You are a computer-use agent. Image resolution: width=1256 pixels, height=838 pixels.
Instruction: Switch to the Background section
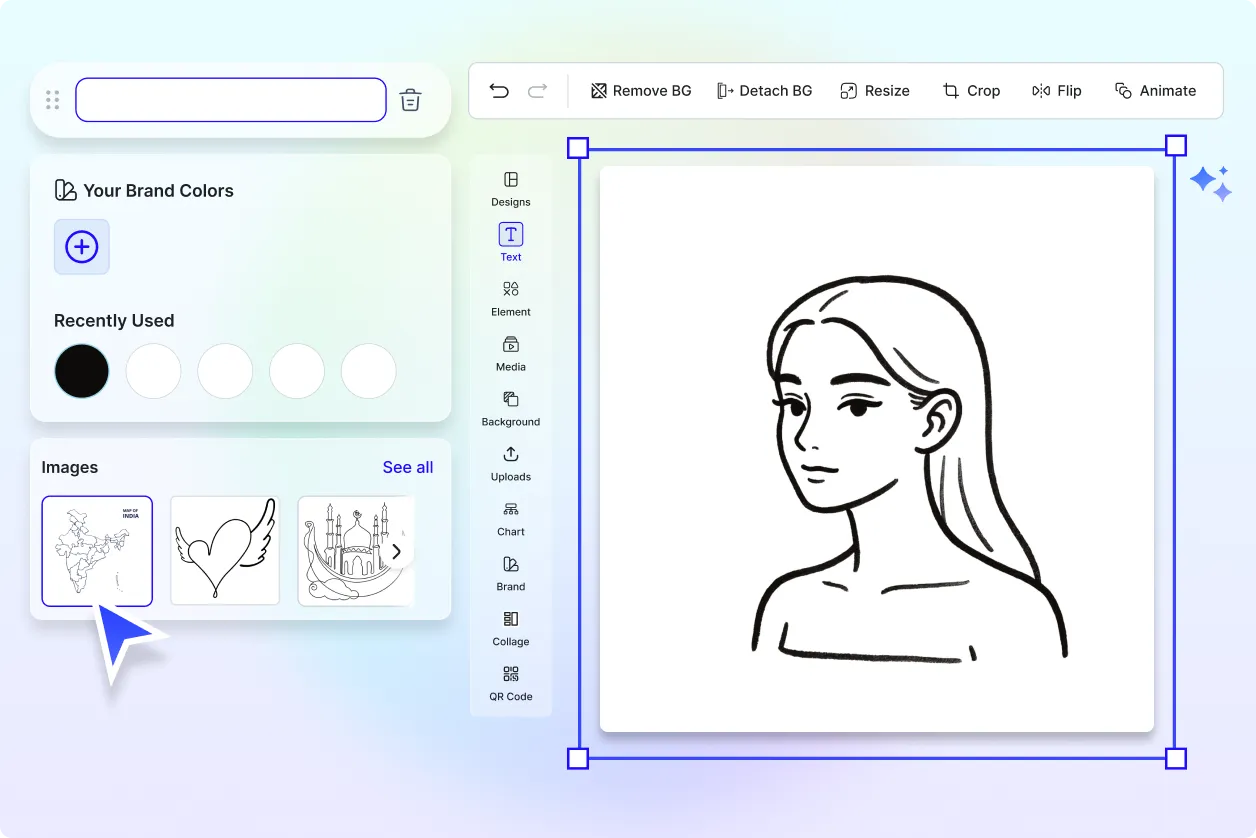[x=510, y=408]
